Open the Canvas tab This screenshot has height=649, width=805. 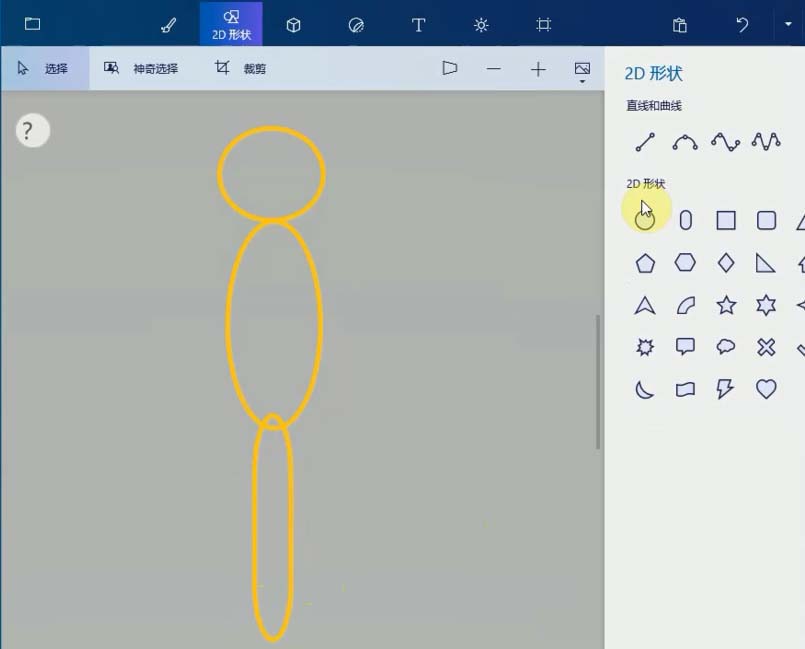[x=543, y=25]
